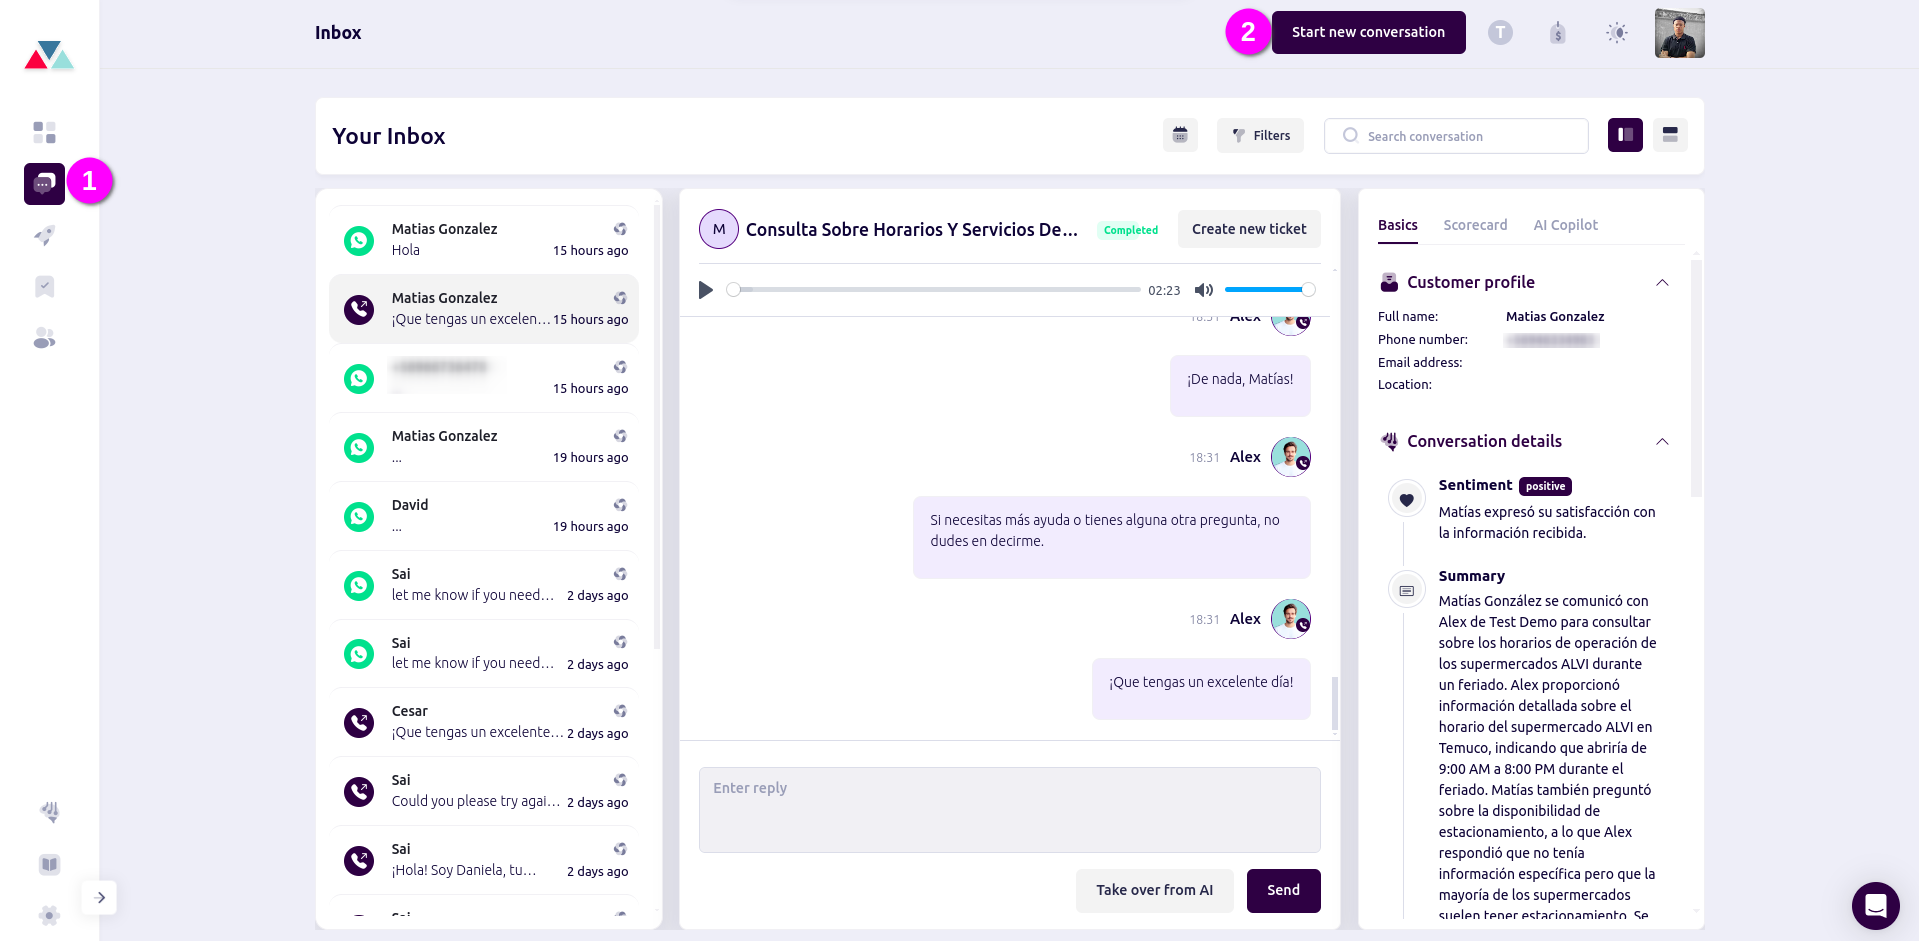Switch to the AI Copilot tab
The image size is (1919, 941).
(1565, 225)
